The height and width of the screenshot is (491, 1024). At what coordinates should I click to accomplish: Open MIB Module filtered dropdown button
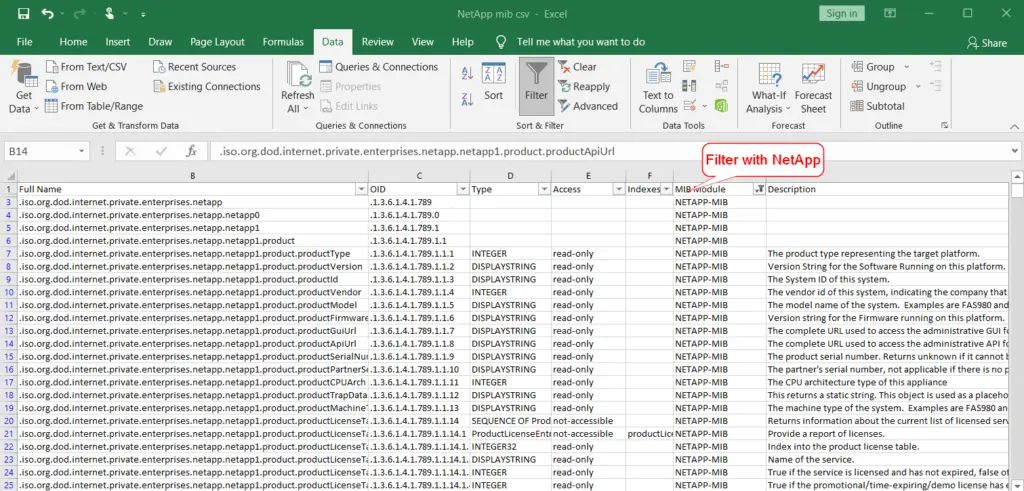pos(759,189)
